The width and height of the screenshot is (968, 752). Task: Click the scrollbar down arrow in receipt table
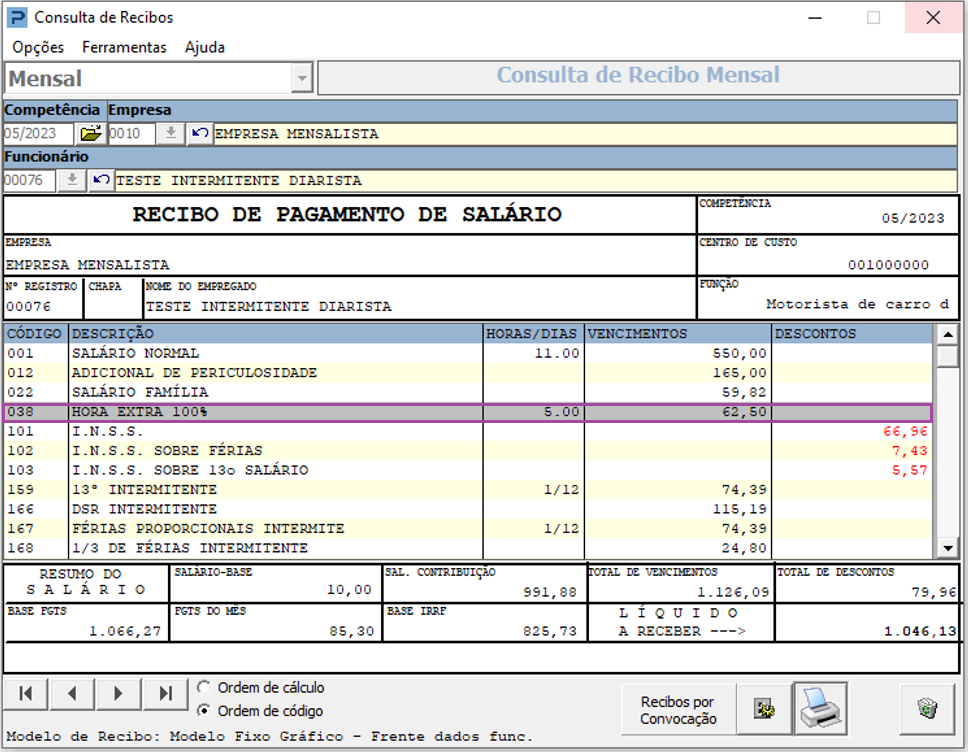947,547
